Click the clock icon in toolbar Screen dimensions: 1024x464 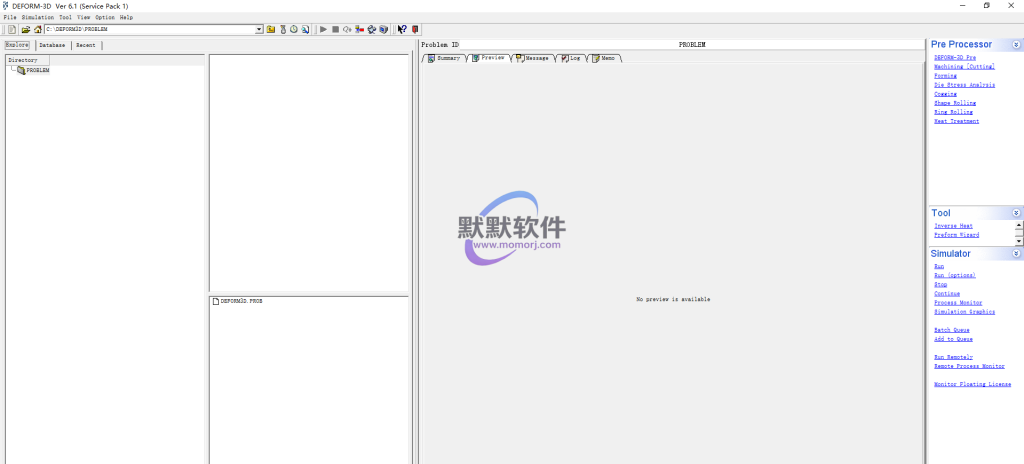tap(294, 30)
